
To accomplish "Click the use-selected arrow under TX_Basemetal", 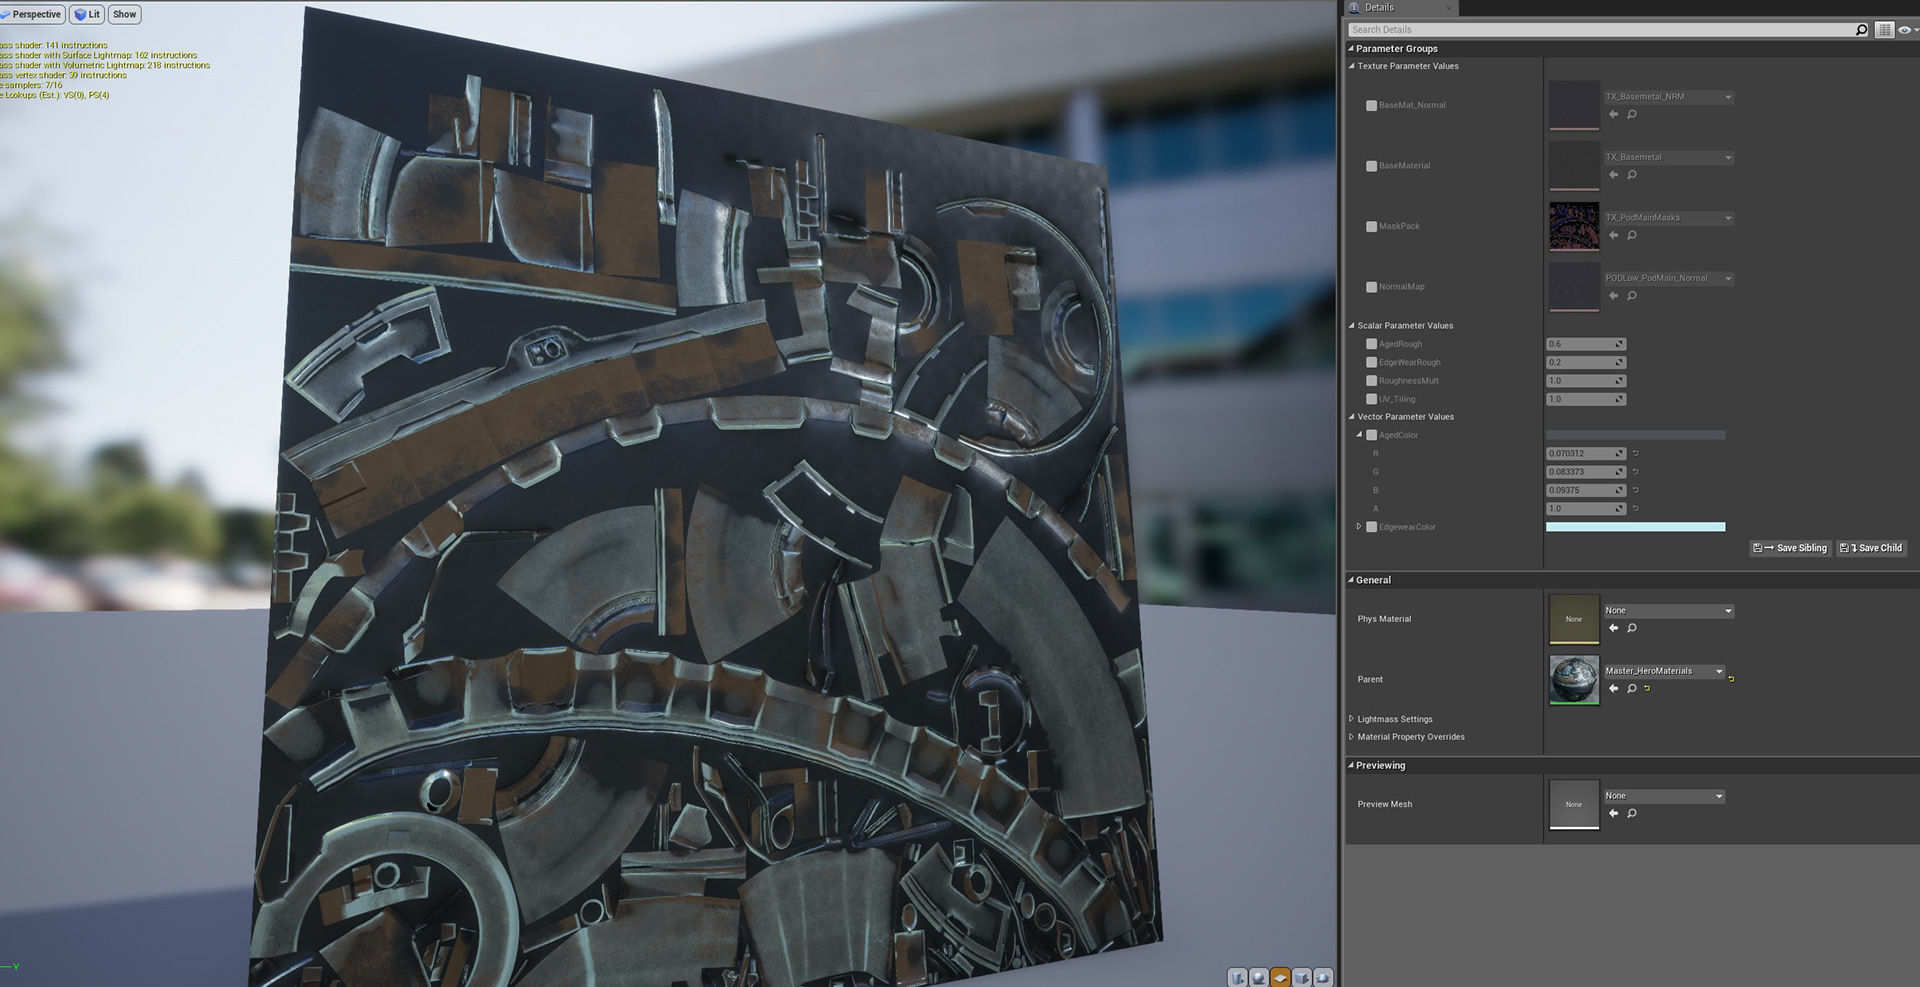I will 1613,175.
